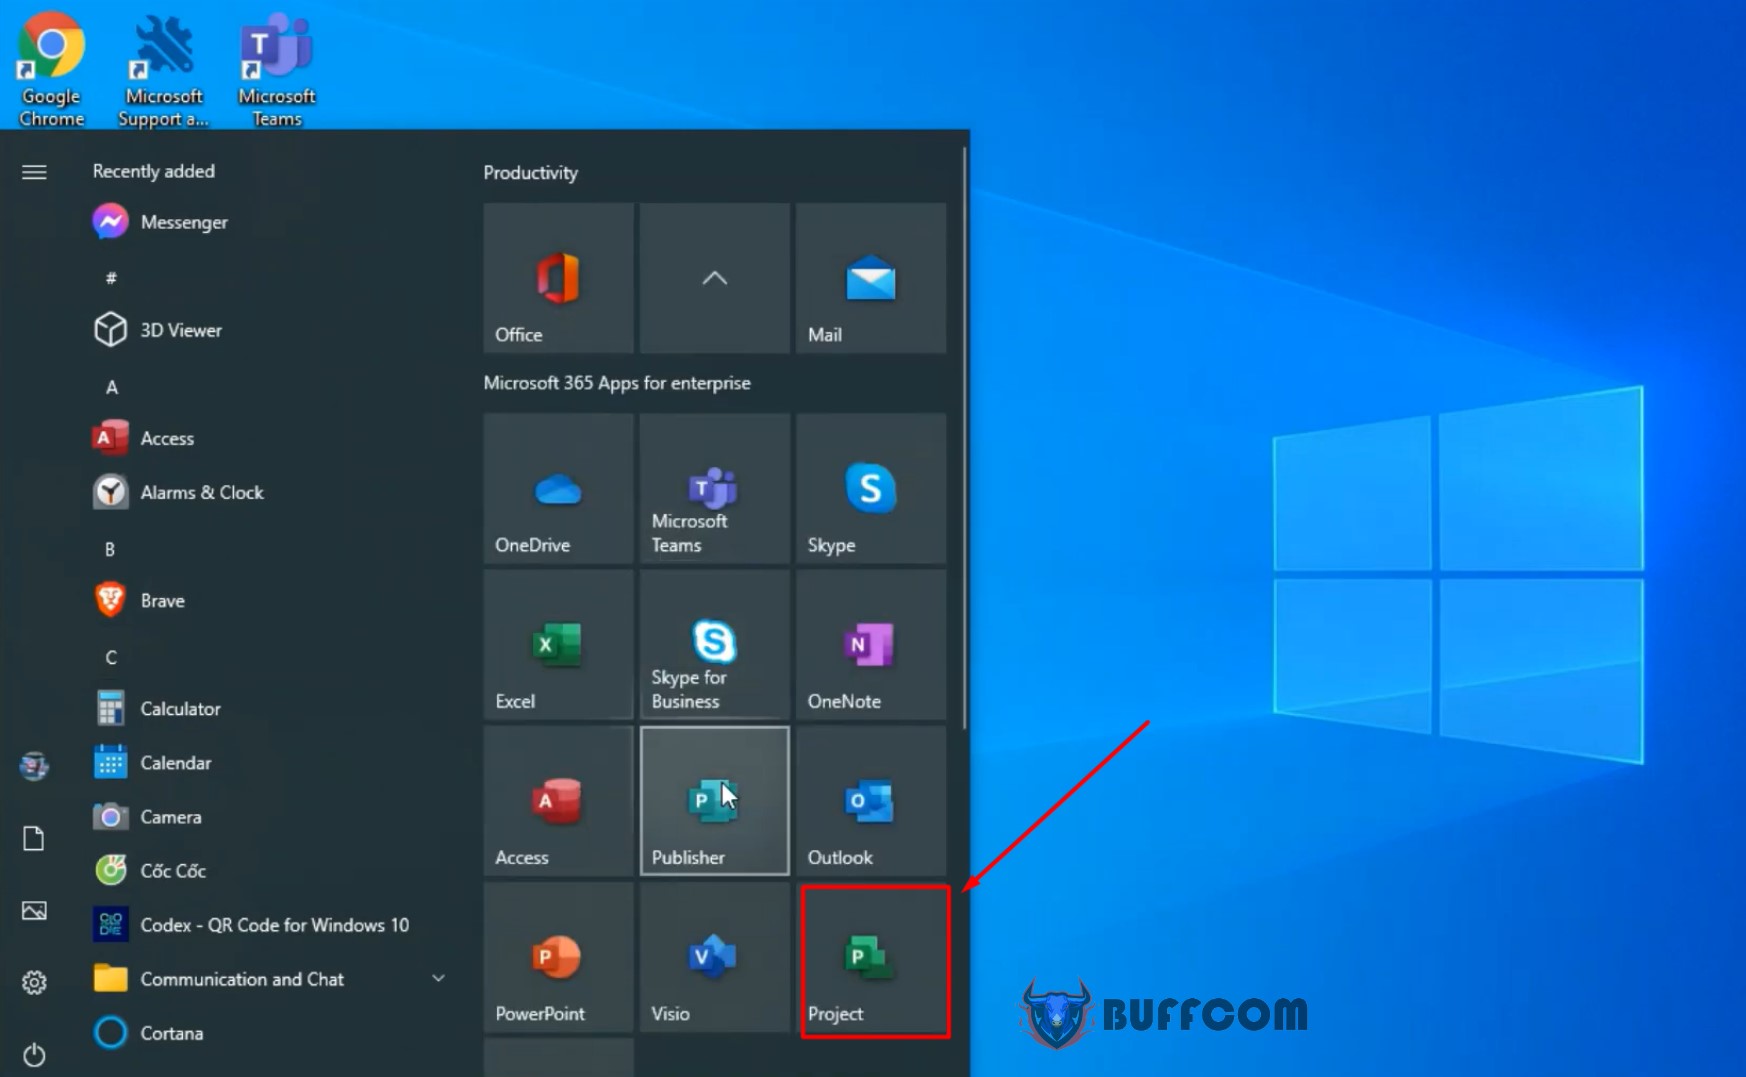
Task: Click the Power button in Start
Action: pyautogui.click(x=34, y=1054)
